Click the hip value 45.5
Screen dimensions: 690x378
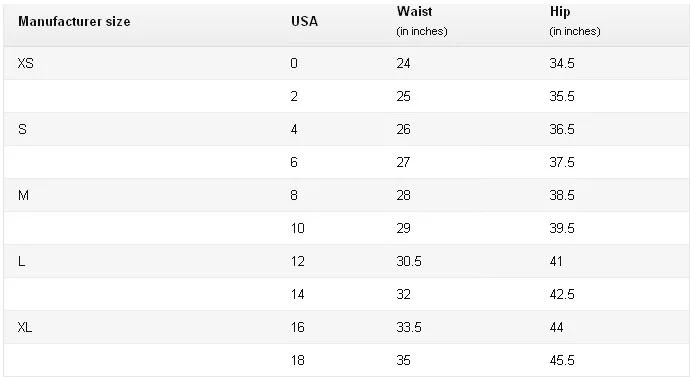click(562, 360)
